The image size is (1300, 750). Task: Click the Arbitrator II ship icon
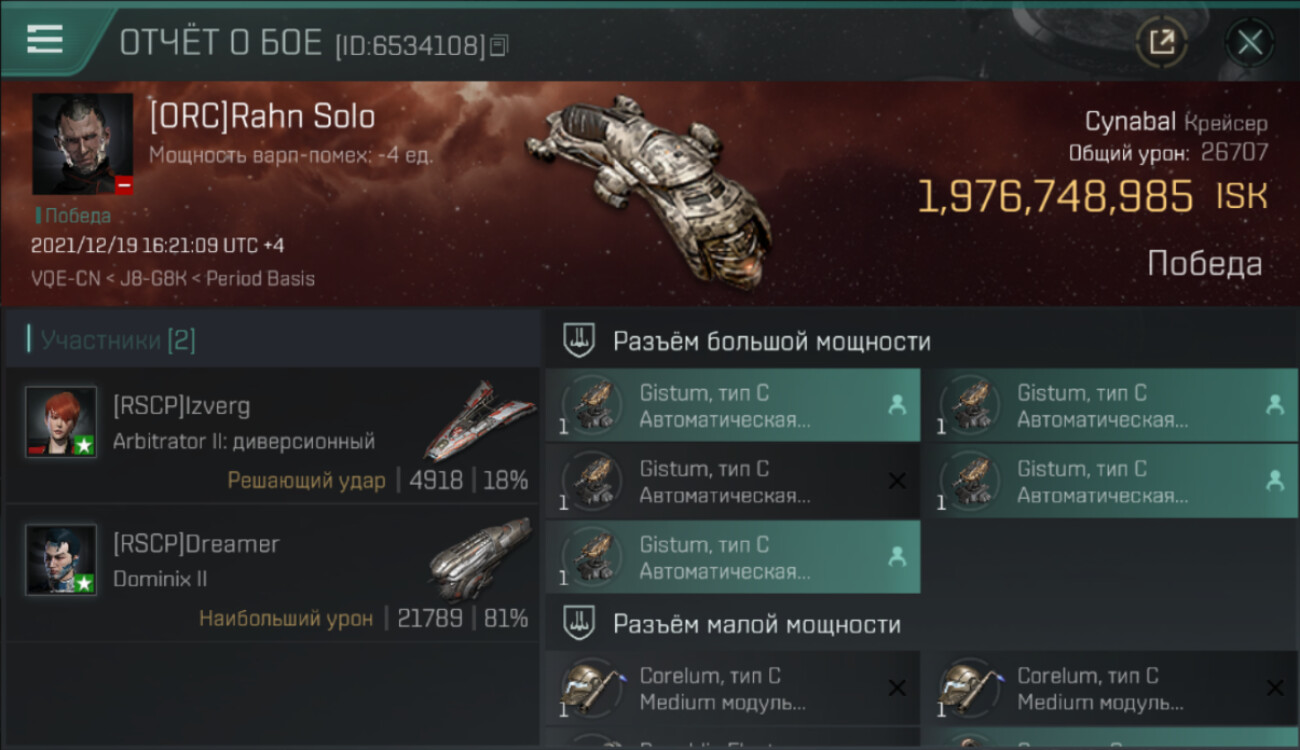tap(480, 418)
